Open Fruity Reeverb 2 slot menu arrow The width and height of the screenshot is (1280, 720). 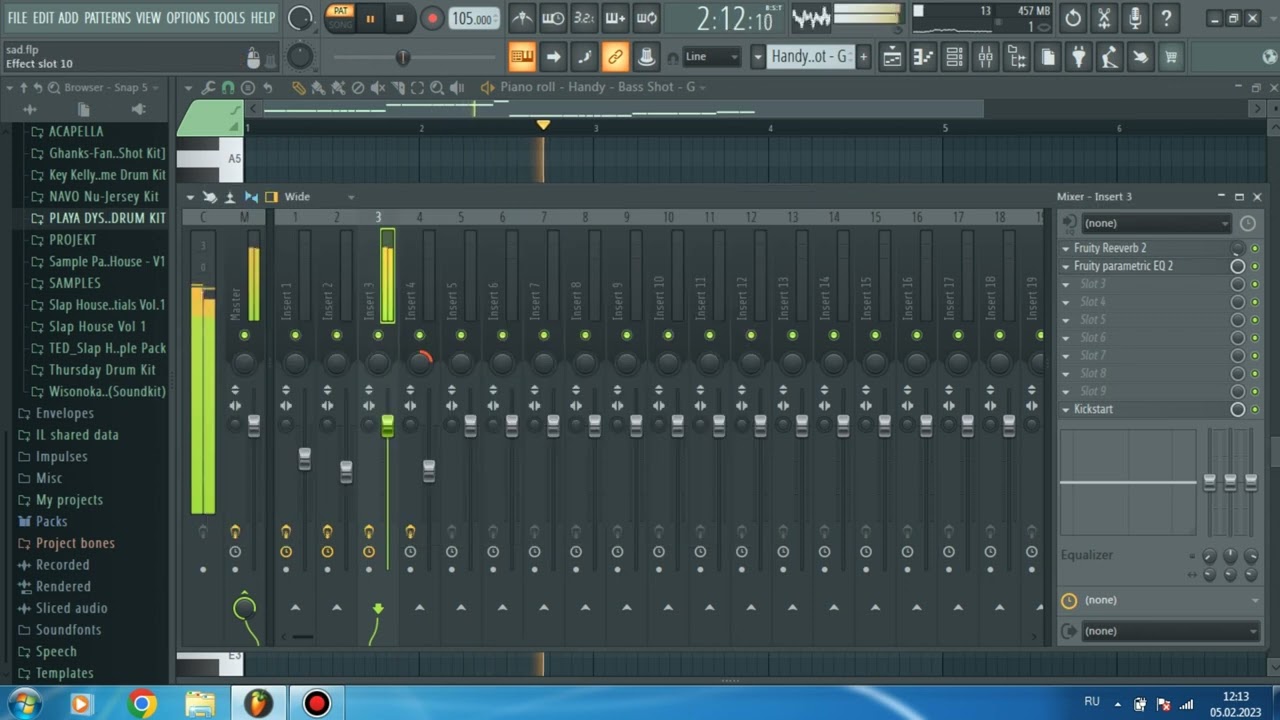tap(1066, 248)
